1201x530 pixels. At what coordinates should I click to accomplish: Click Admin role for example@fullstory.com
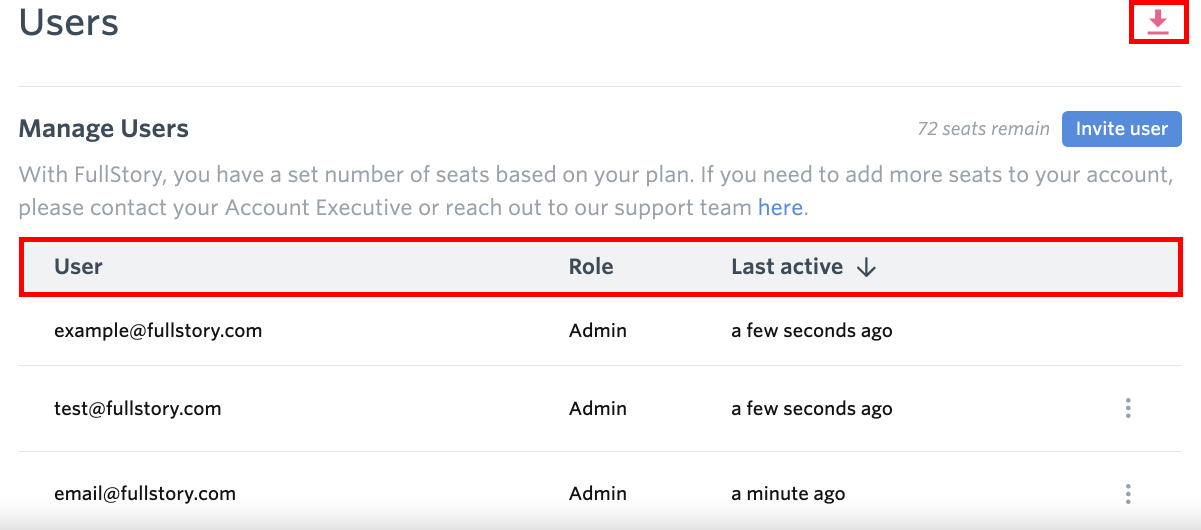click(x=598, y=330)
